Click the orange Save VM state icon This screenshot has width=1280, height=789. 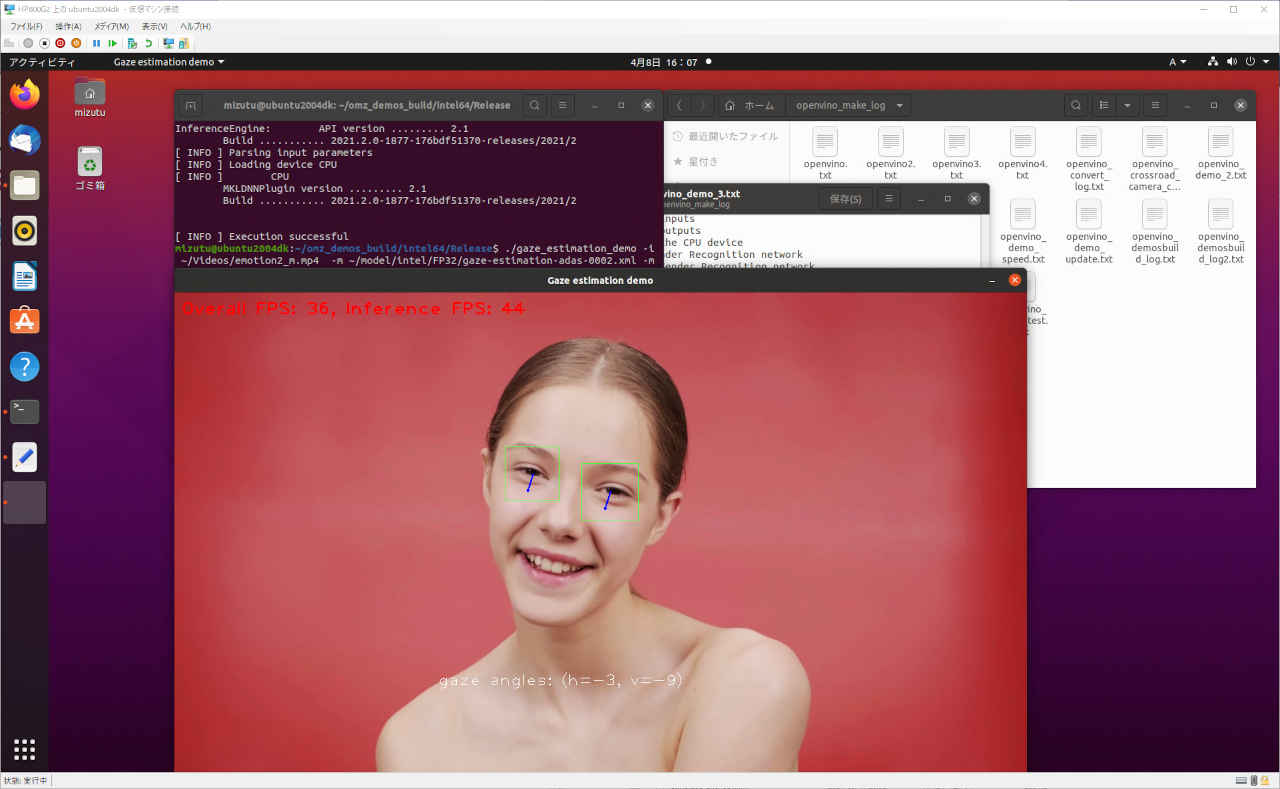(76, 43)
